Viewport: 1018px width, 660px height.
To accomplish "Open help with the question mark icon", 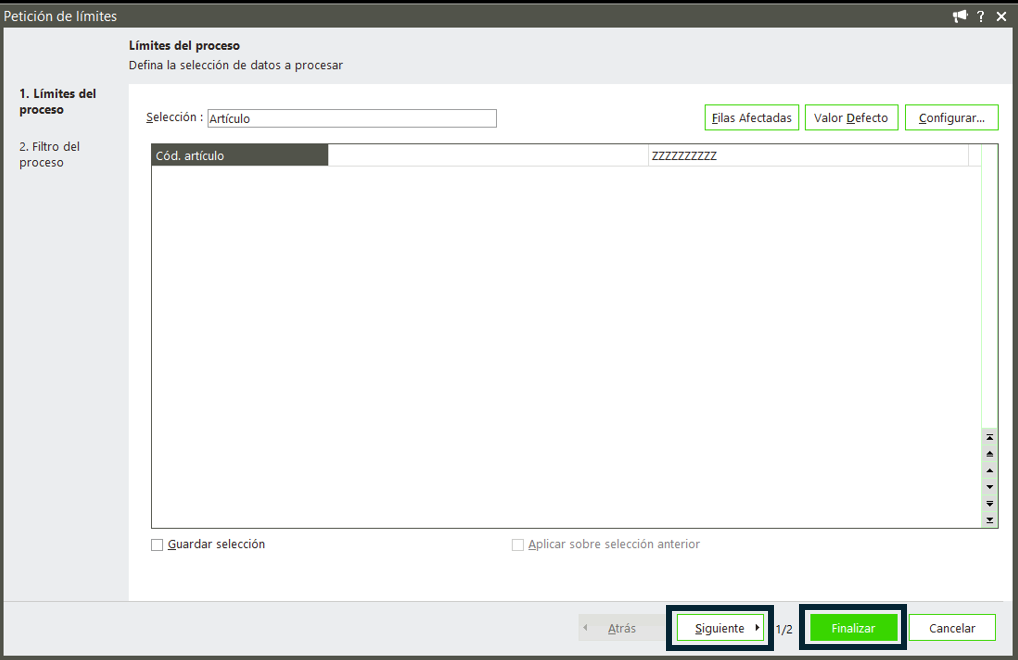I will point(980,16).
